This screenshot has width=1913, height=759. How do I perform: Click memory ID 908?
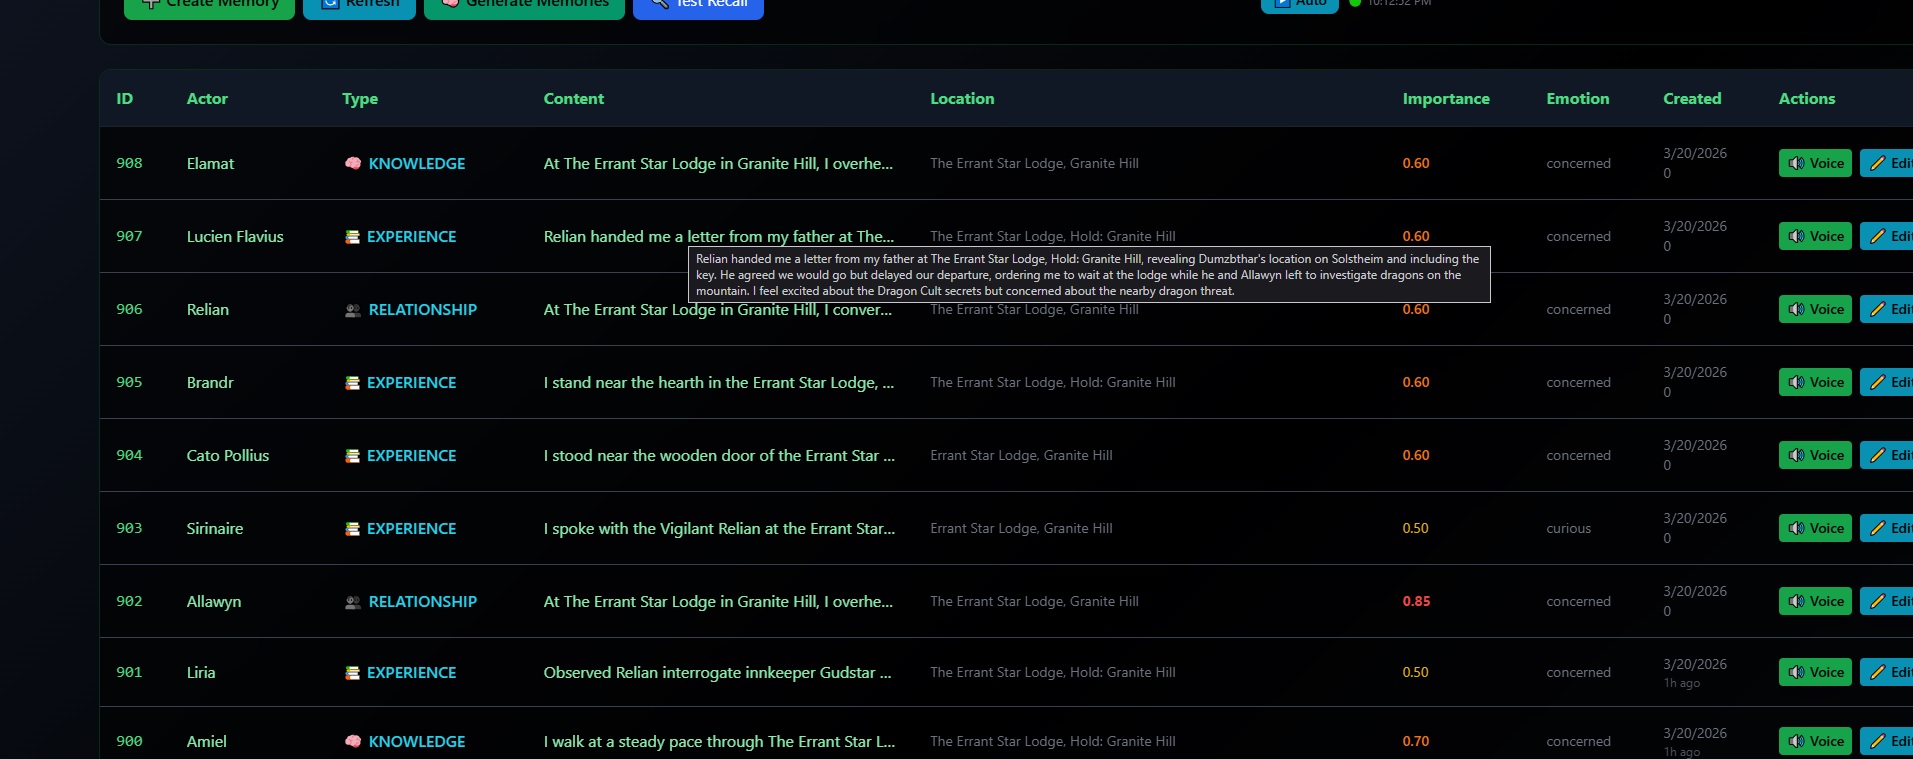tap(129, 163)
